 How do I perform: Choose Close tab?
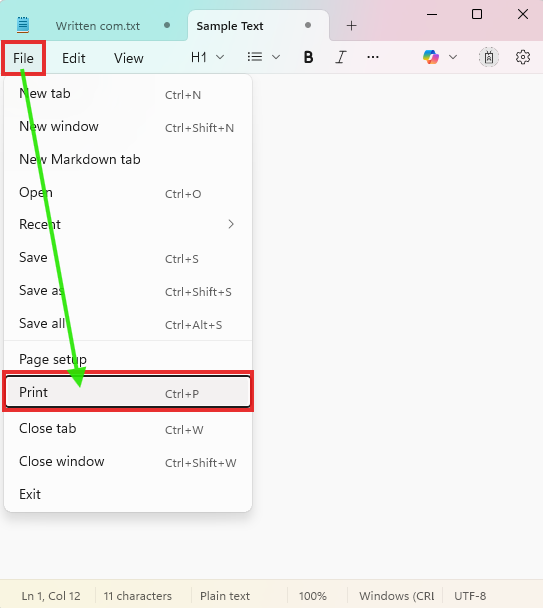tap(128, 429)
